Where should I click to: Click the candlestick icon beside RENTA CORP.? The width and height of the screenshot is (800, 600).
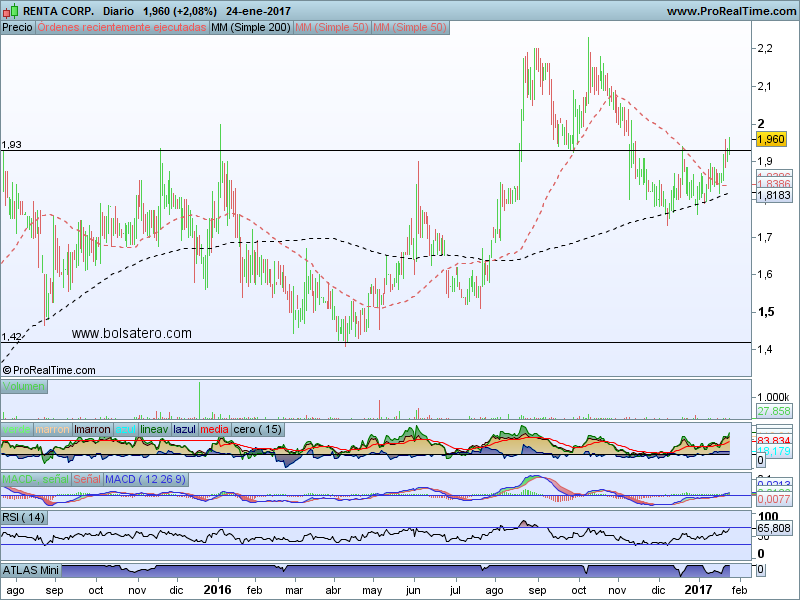click(x=11, y=10)
